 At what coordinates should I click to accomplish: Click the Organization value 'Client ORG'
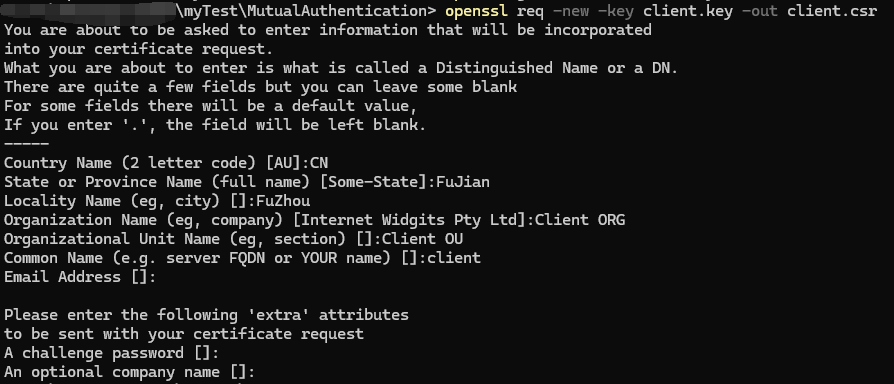(x=580, y=220)
